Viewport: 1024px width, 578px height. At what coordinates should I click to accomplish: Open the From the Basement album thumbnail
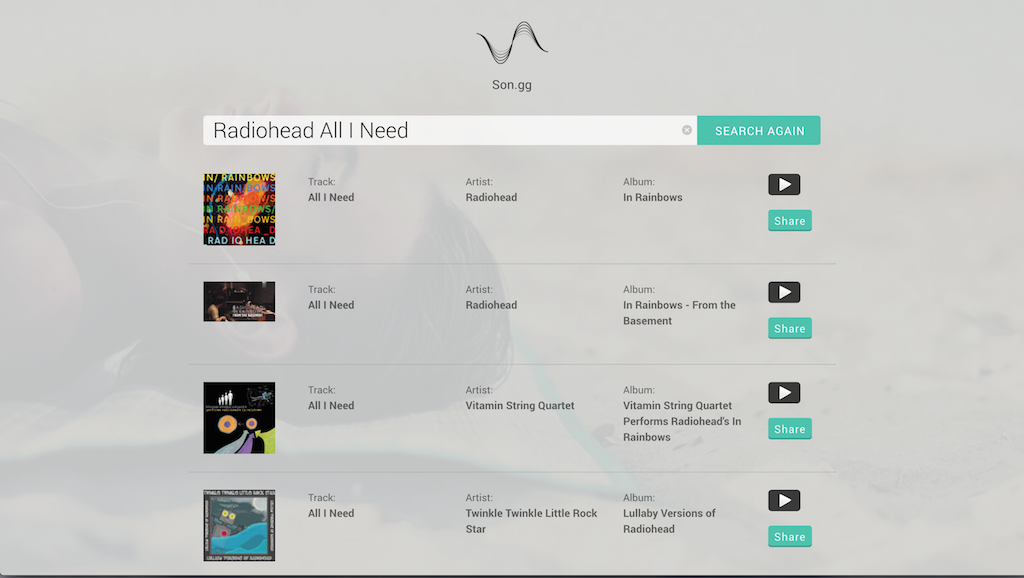point(239,302)
